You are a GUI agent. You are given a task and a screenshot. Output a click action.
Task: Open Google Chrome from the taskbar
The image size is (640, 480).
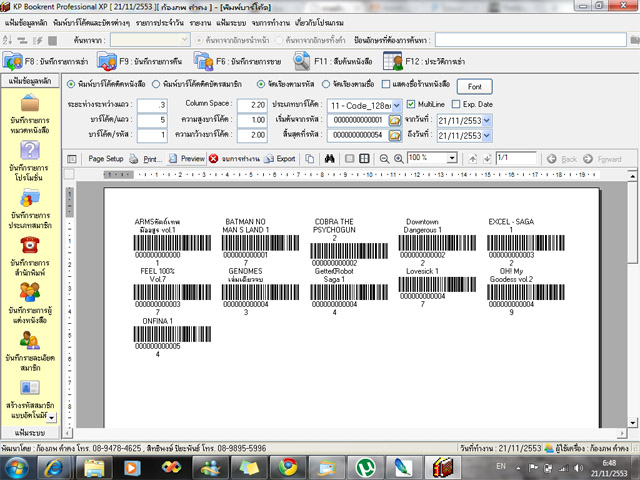(288, 468)
